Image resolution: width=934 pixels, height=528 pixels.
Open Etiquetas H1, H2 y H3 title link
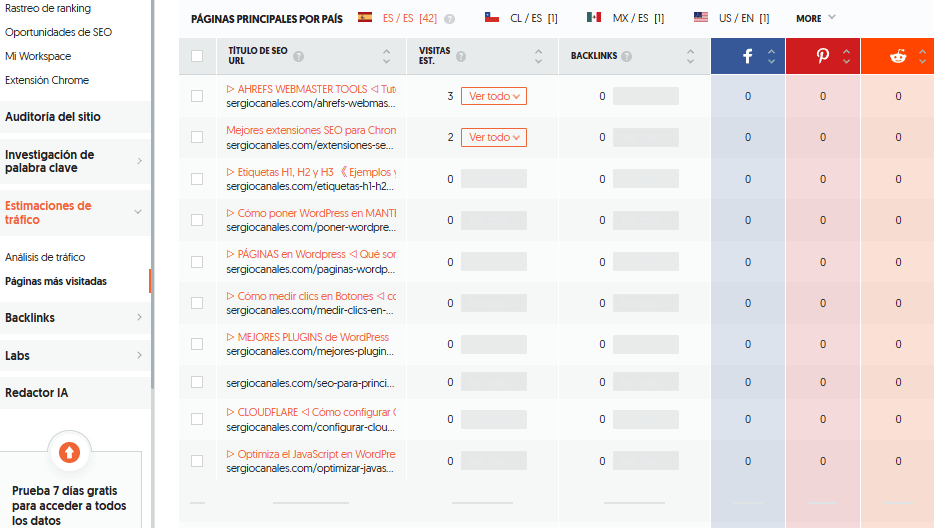point(311,172)
